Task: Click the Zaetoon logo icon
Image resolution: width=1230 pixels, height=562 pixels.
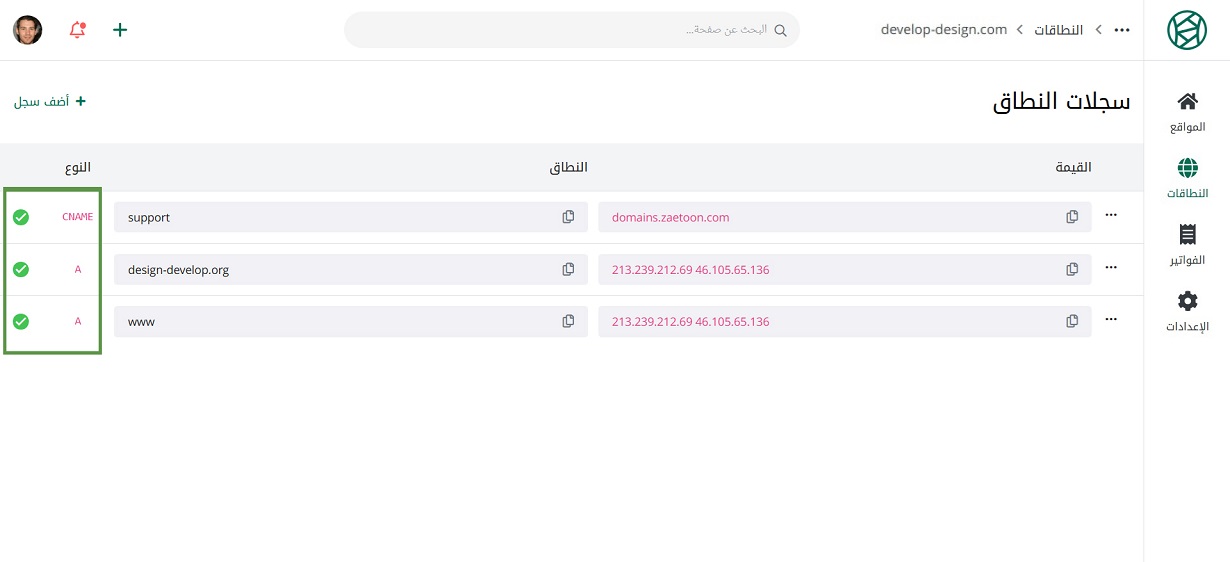Action: pyautogui.click(x=1187, y=30)
